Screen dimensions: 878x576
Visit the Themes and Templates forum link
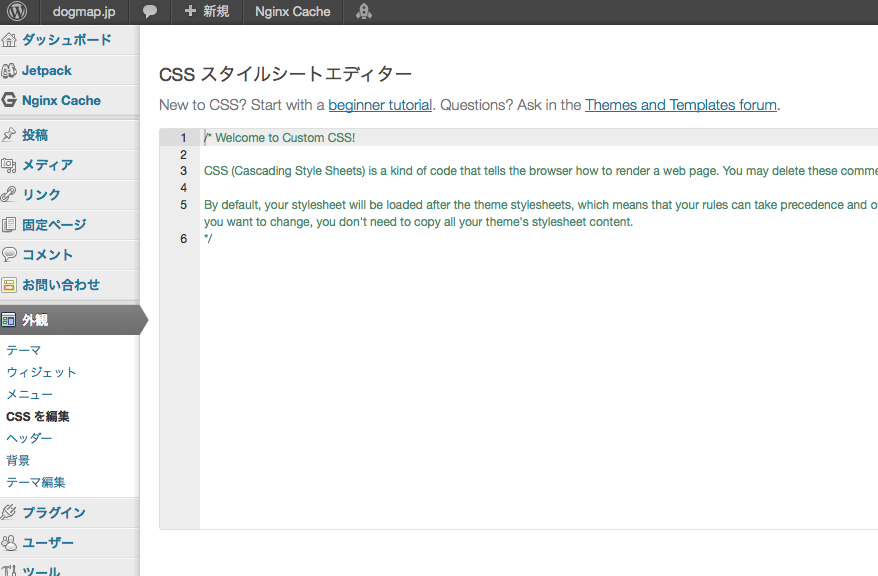[x=680, y=105]
